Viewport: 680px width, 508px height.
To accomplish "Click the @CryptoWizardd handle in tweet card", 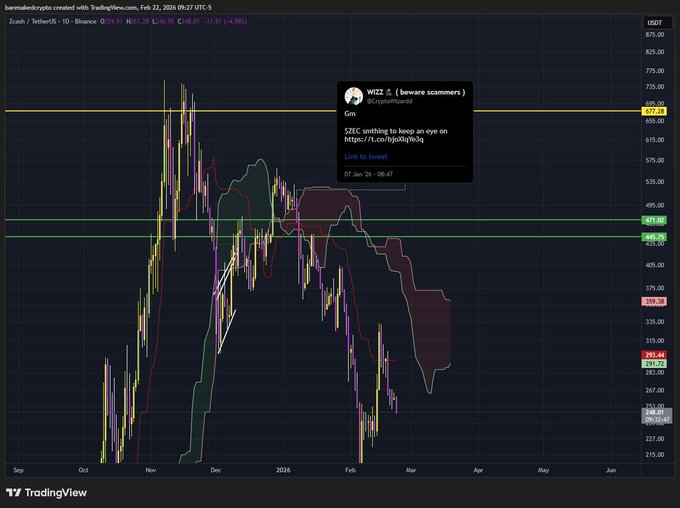I will tap(389, 101).
